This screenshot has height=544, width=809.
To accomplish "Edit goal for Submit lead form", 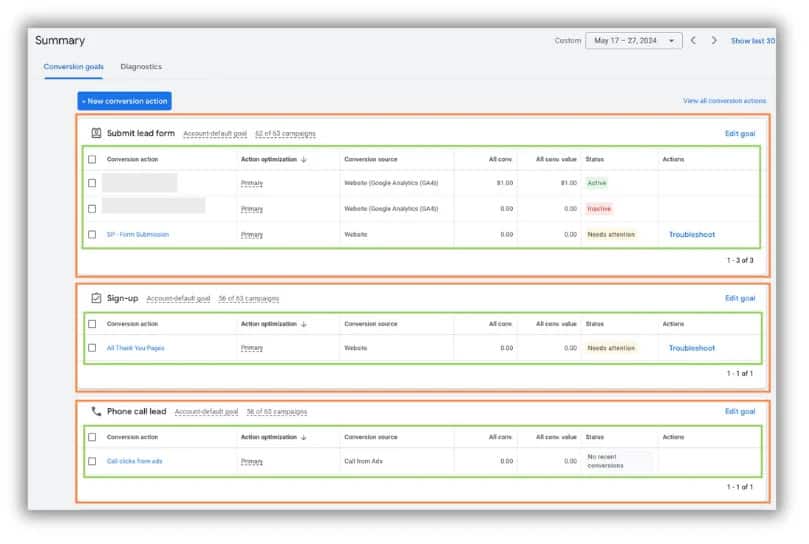I will pyautogui.click(x=740, y=134).
